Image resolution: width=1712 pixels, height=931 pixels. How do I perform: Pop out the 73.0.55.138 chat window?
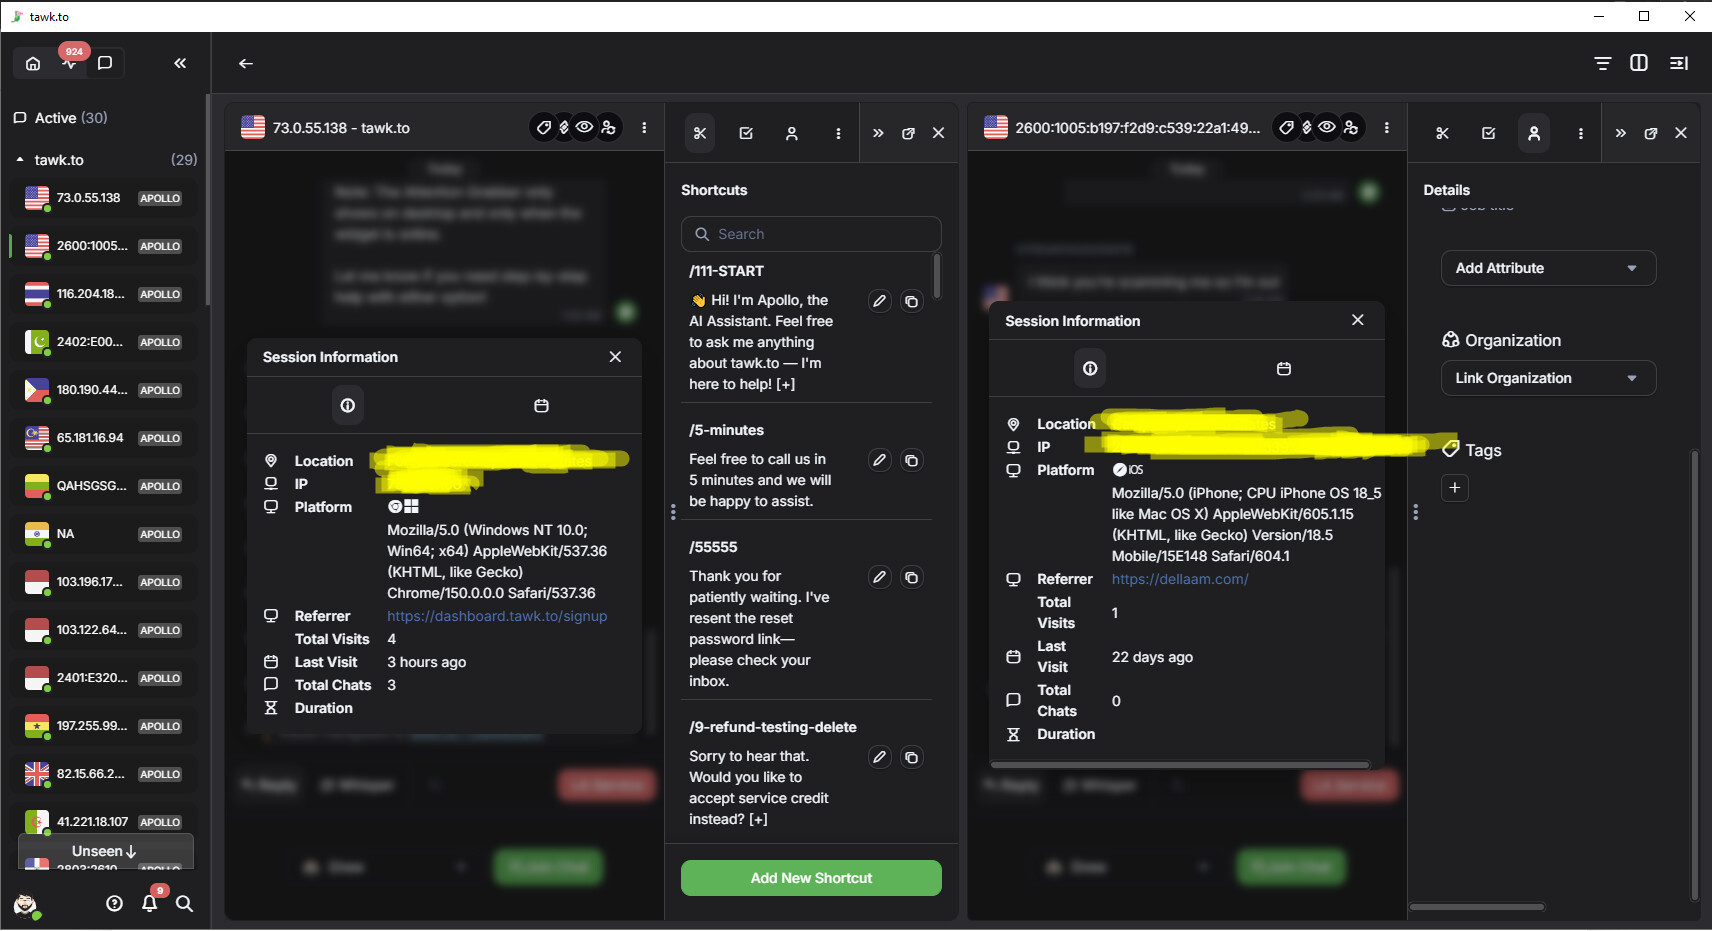(x=908, y=133)
